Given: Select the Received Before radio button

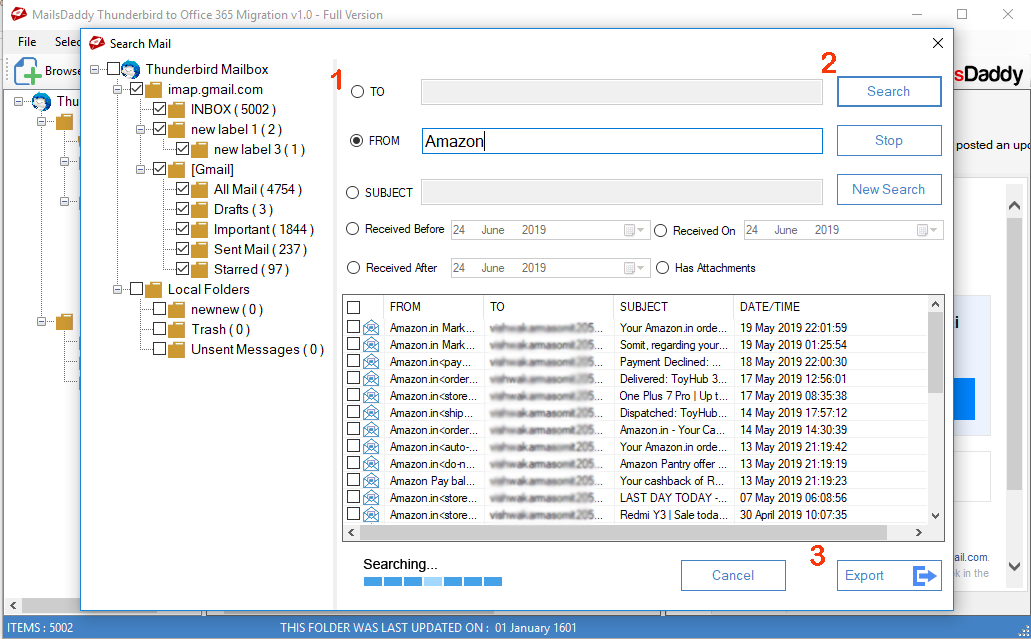Looking at the screenshot, I should [x=352, y=229].
